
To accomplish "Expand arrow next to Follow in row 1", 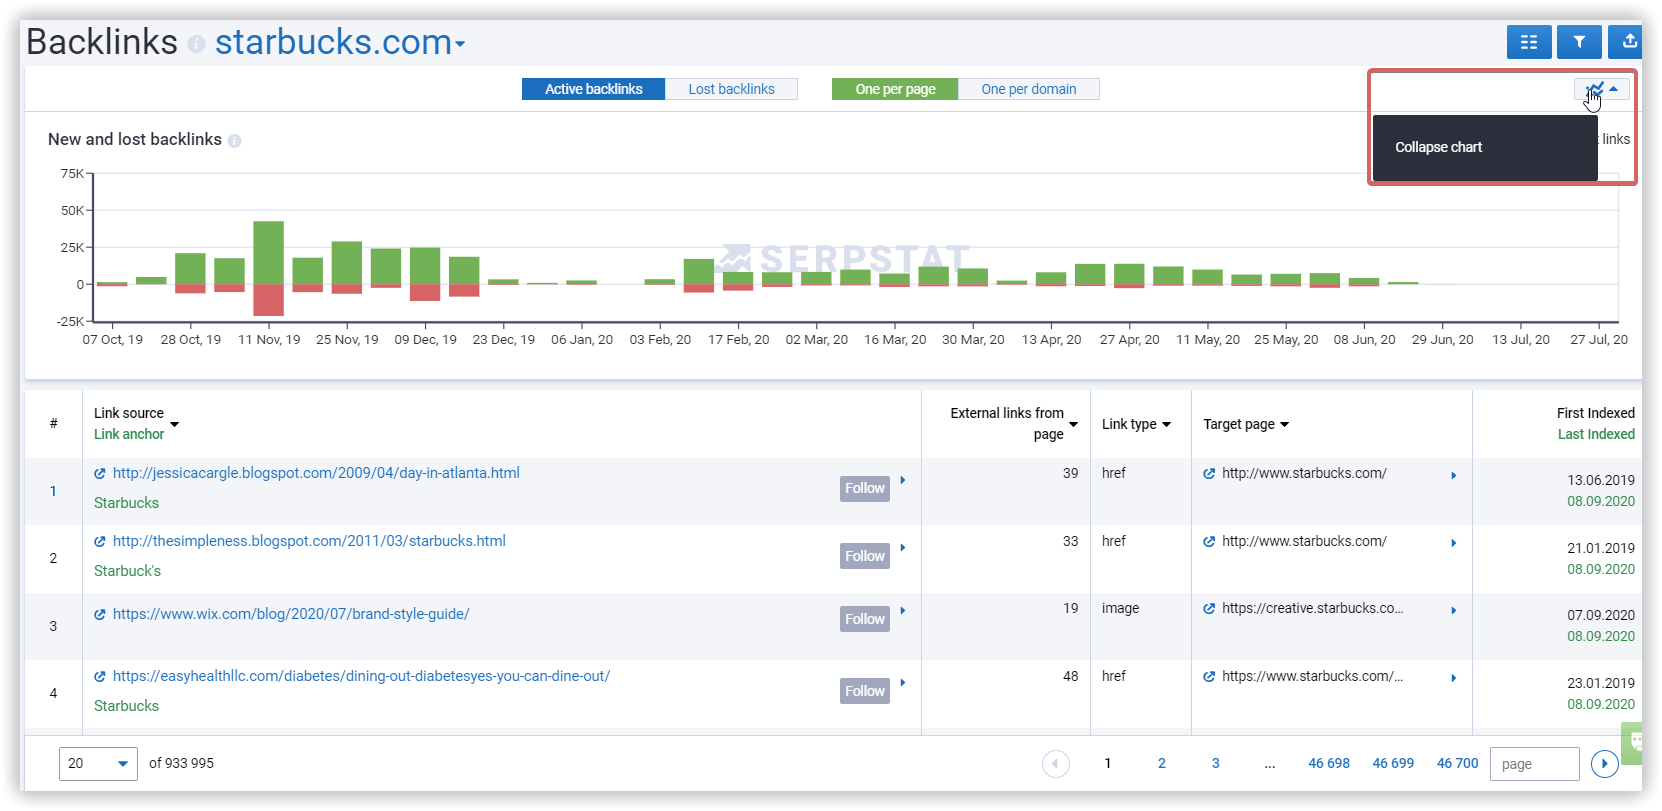I will point(903,480).
